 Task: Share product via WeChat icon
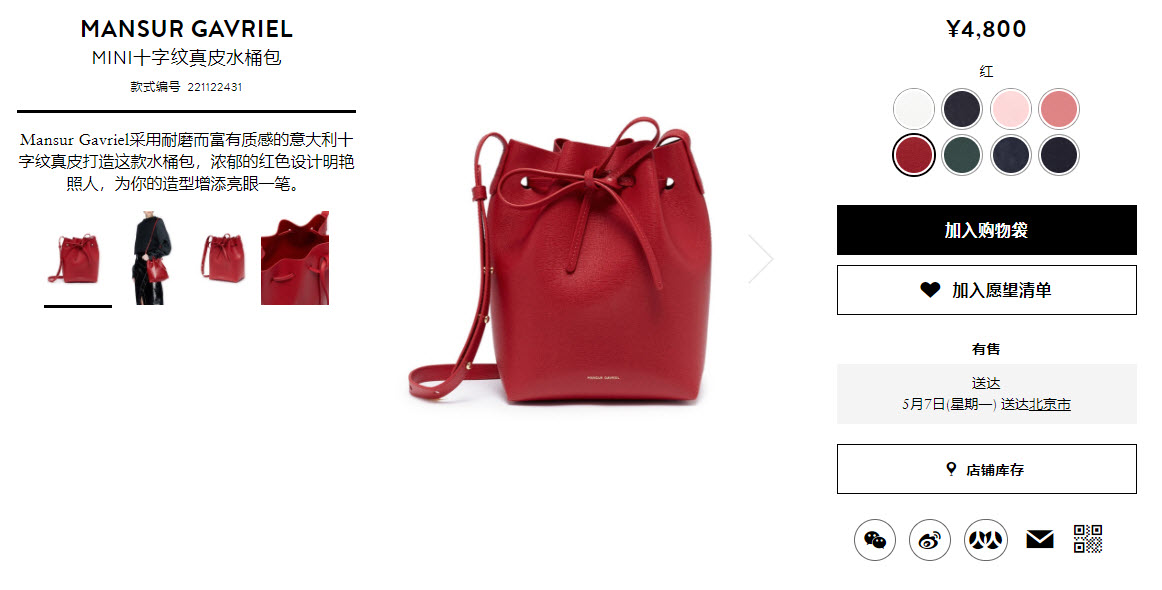pos(874,540)
